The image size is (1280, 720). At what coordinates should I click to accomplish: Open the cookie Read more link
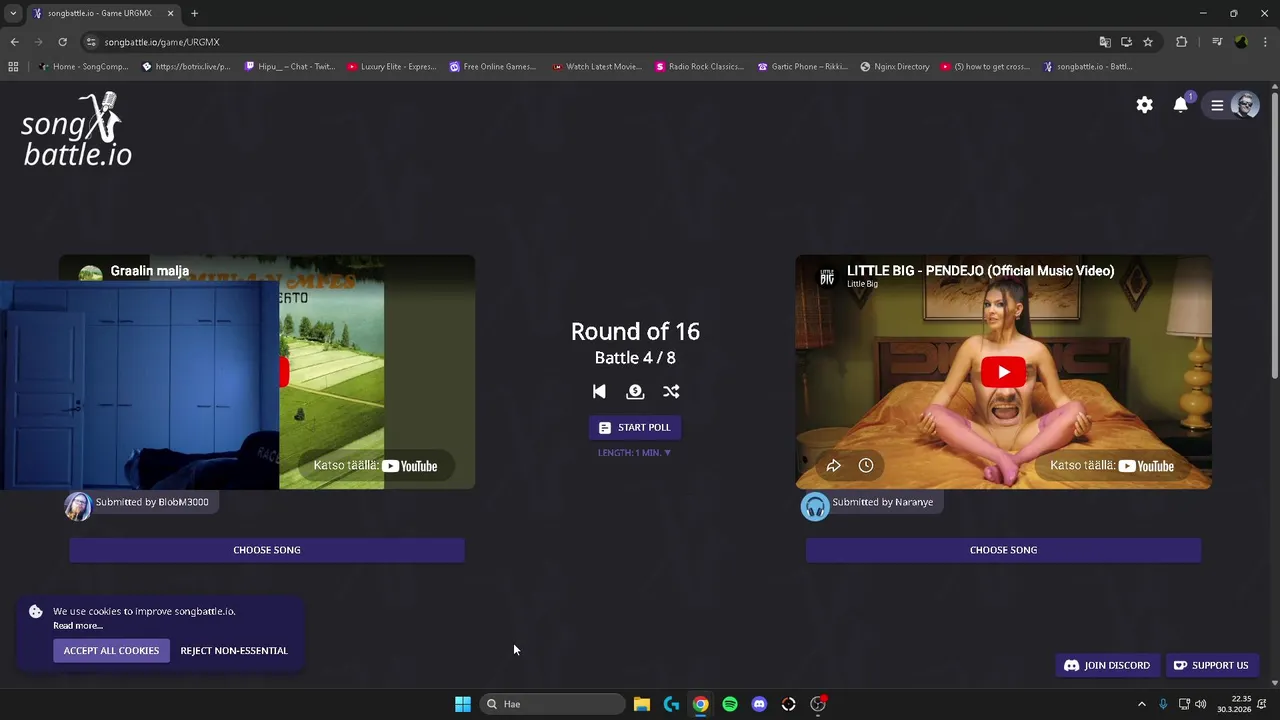click(x=78, y=626)
